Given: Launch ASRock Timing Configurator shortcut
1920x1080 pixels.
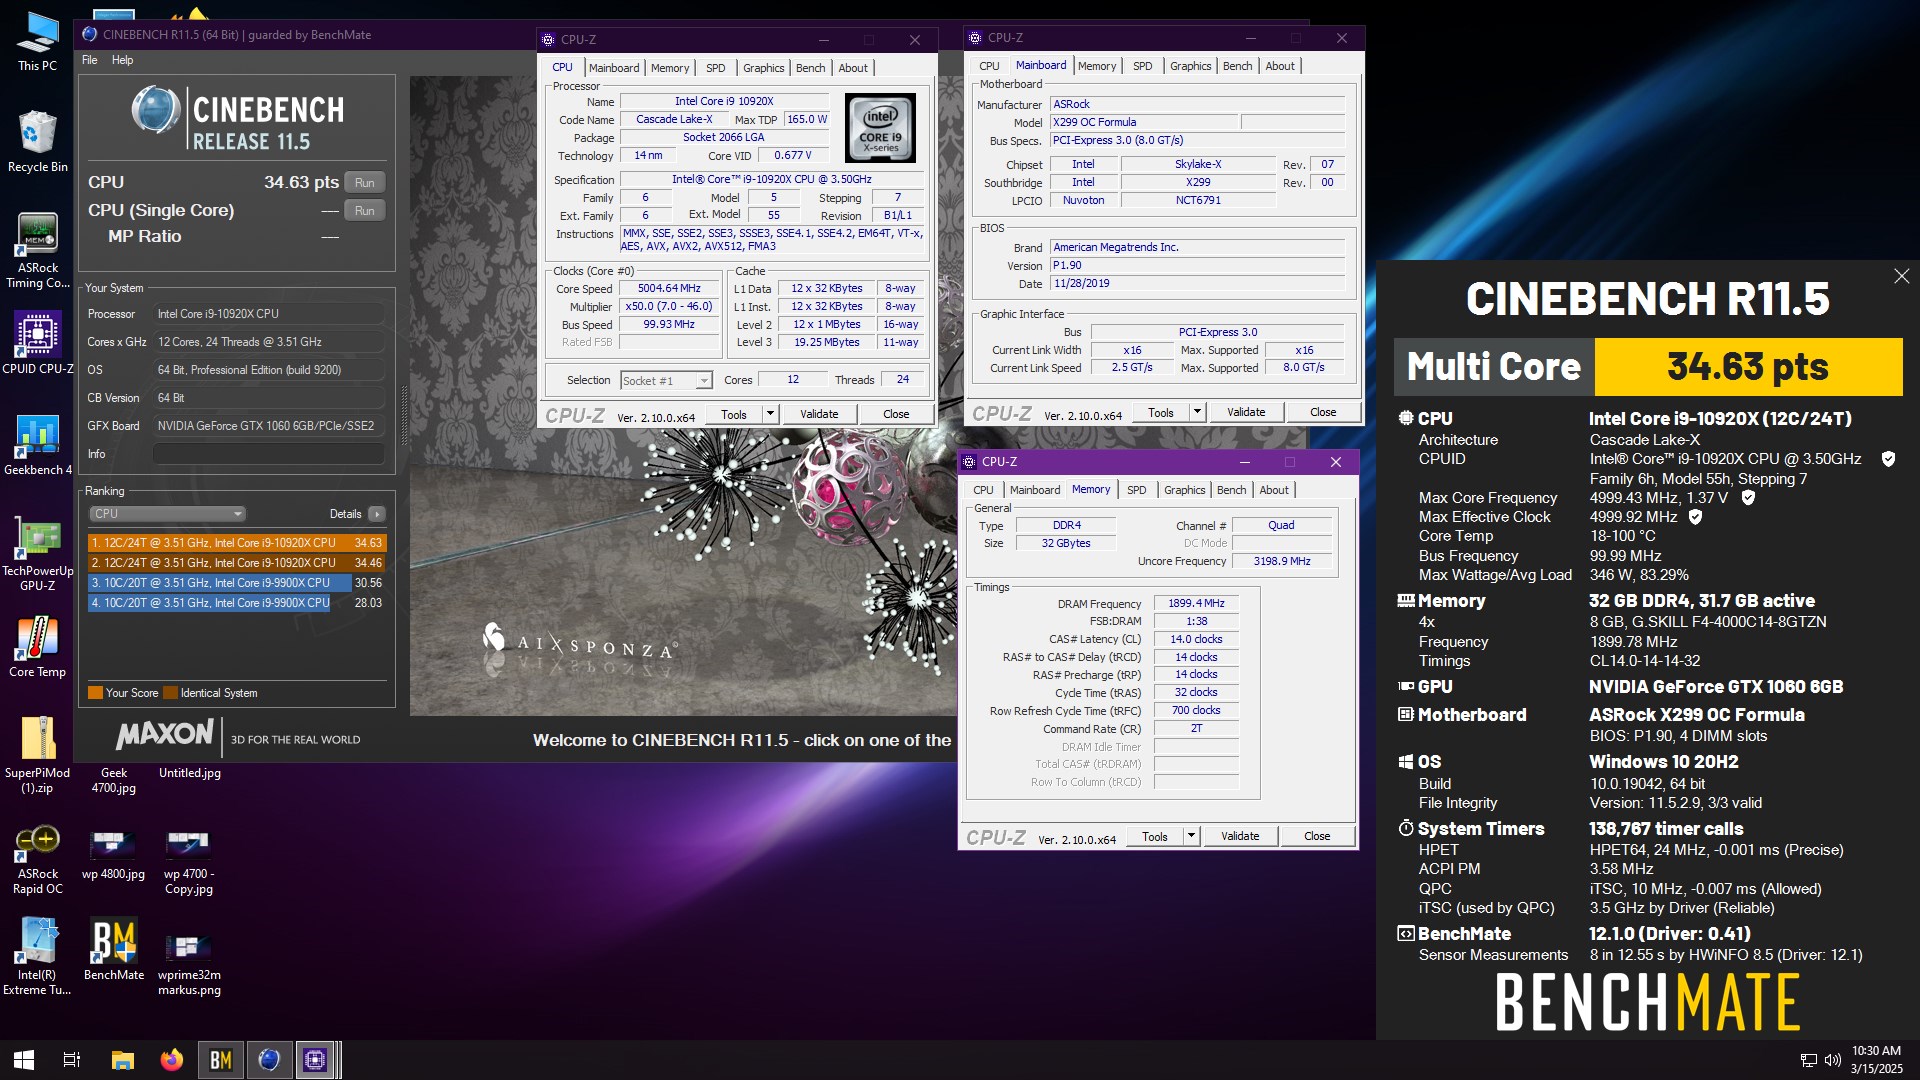Looking at the screenshot, I should coord(37,250).
